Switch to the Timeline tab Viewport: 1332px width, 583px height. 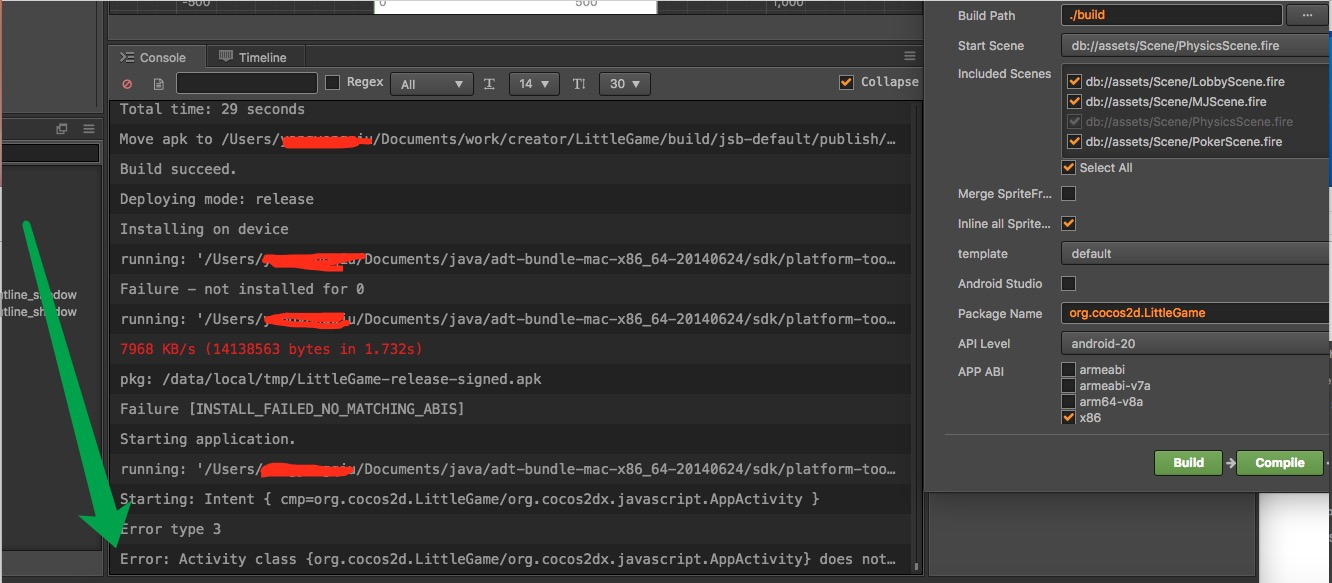(x=253, y=57)
